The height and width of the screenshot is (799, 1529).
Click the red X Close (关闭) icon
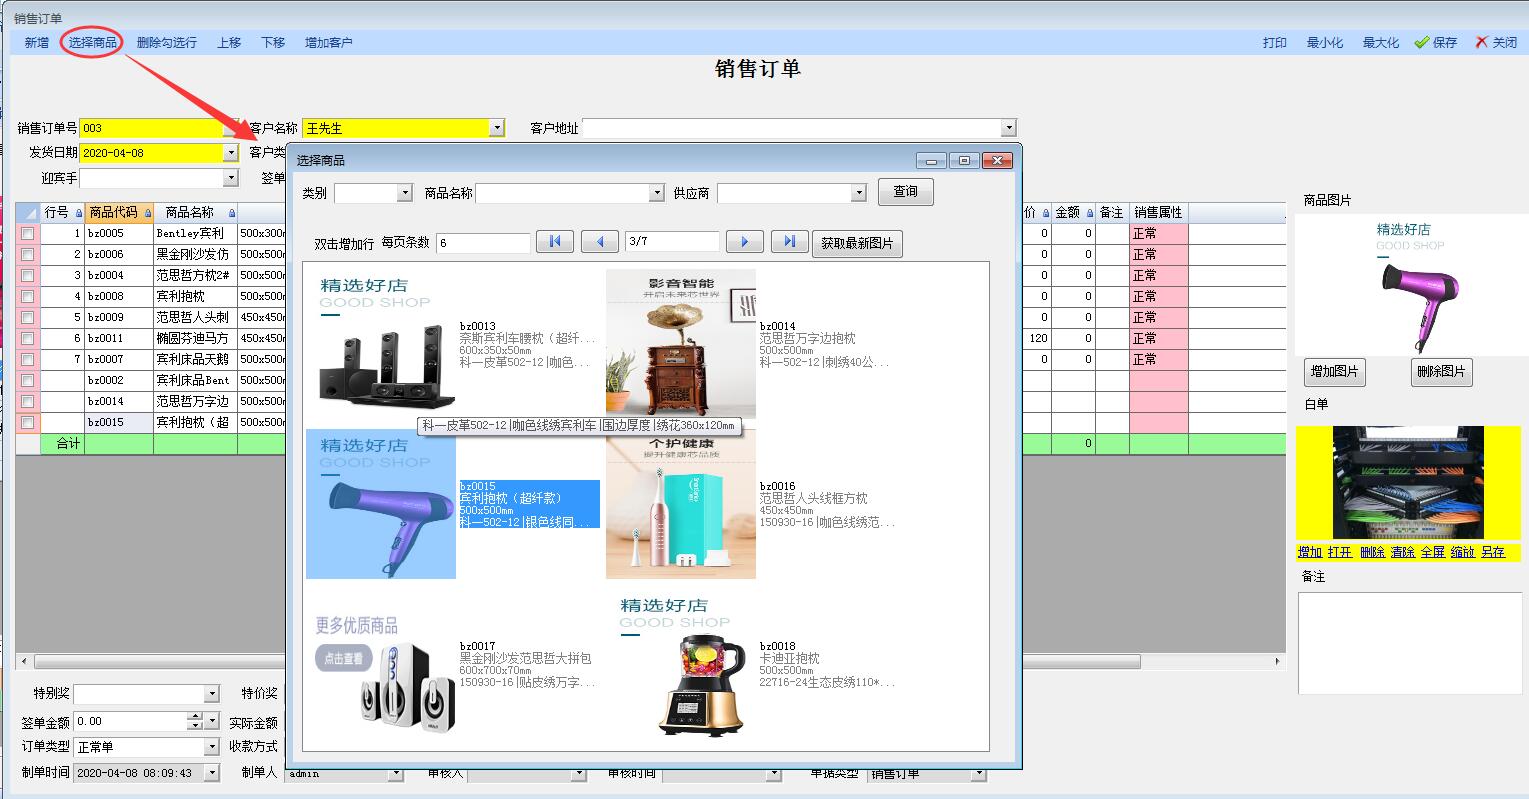point(1481,42)
